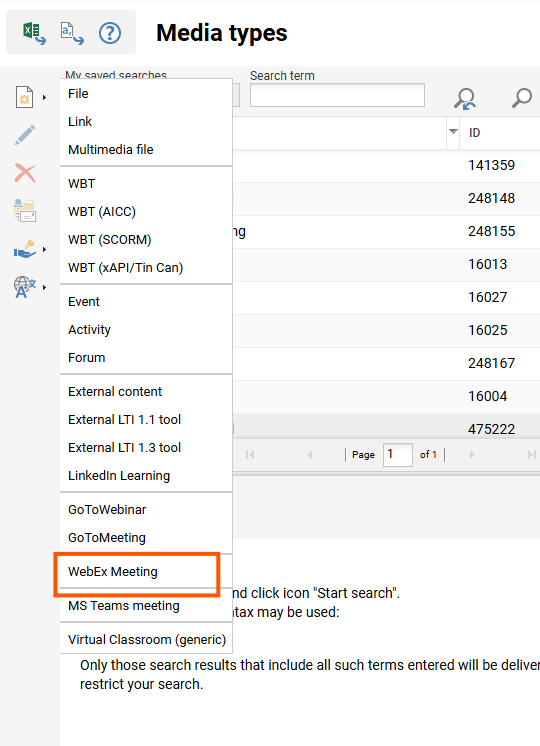This screenshot has width=540, height=746.
Task: Select GoToMeeting from the menu
Action: coord(146,538)
